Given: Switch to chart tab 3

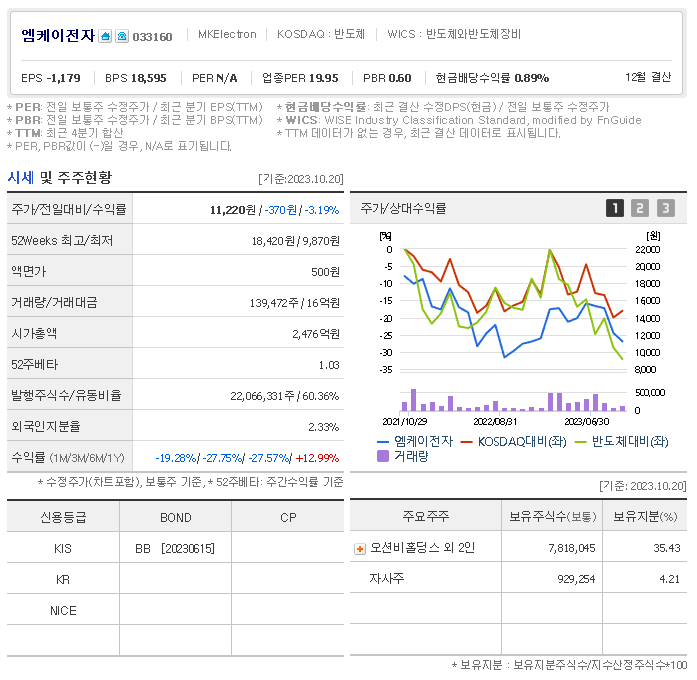Looking at the screenshot, I should (x=665, y=208).
